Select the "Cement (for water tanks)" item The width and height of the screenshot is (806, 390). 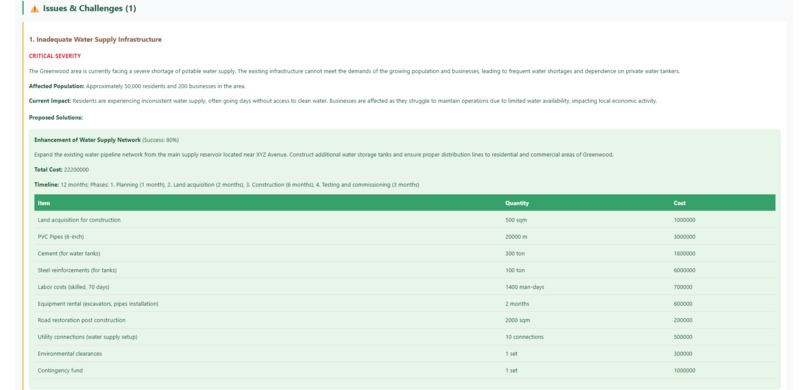pos(69,253)
